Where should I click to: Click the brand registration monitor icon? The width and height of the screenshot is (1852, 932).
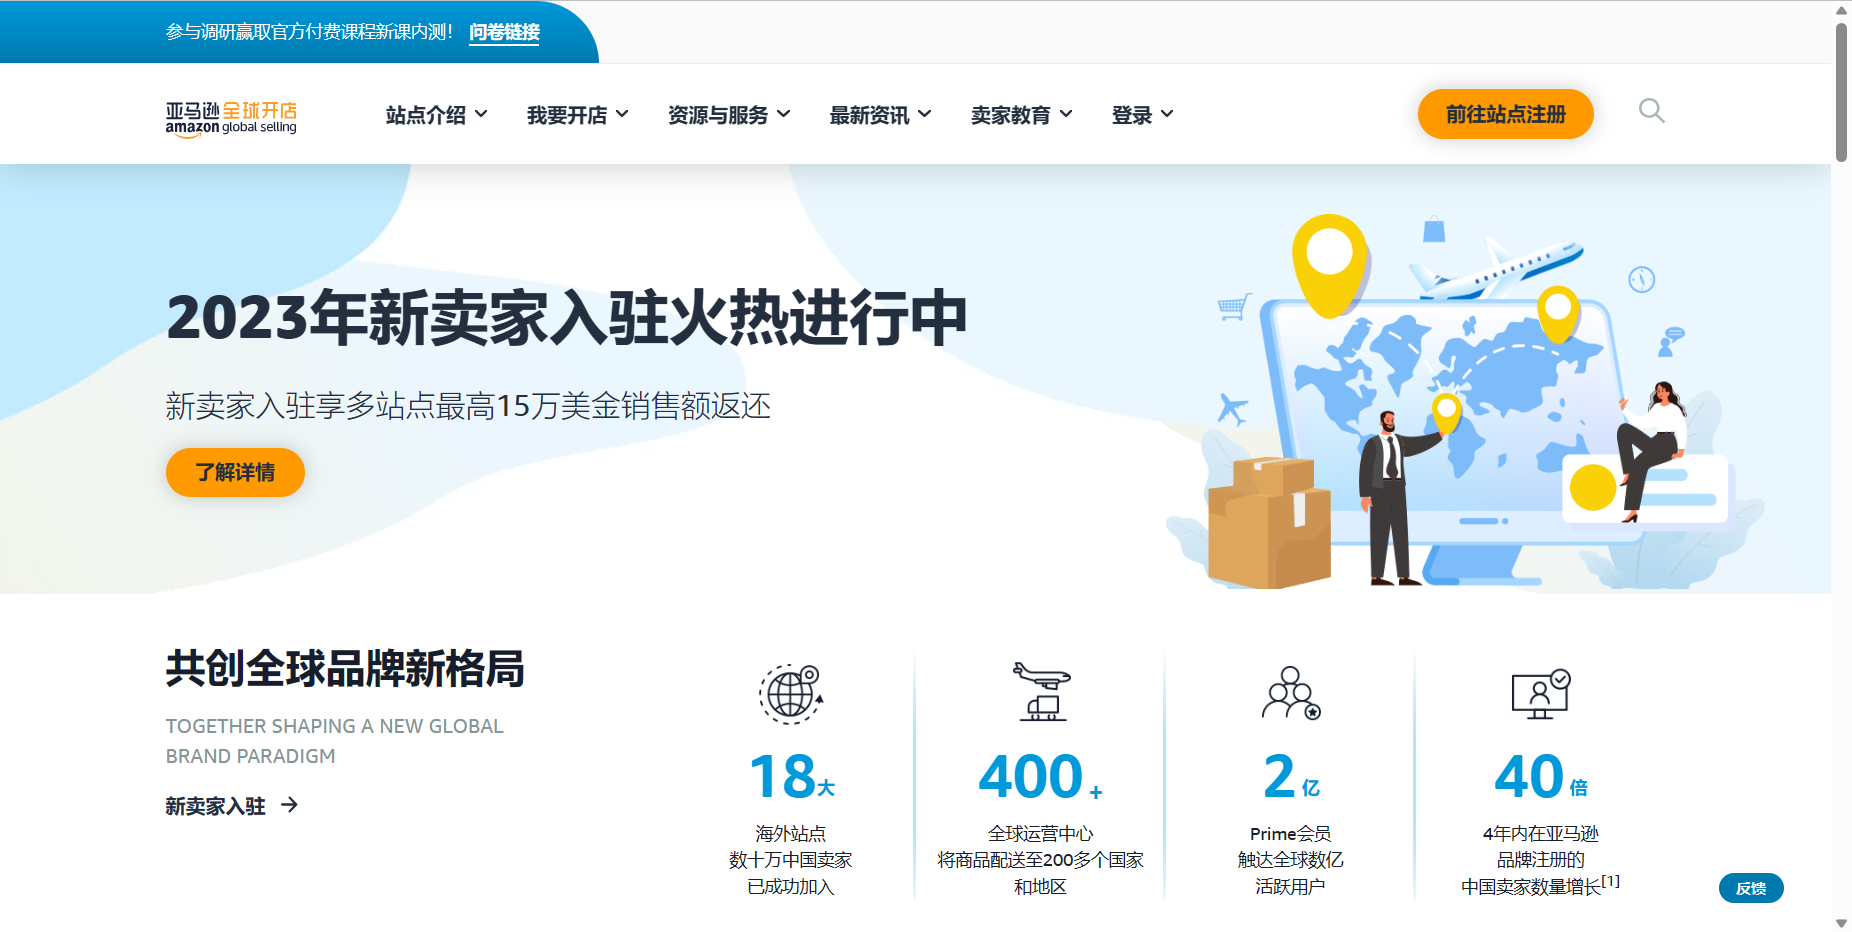1541,694
